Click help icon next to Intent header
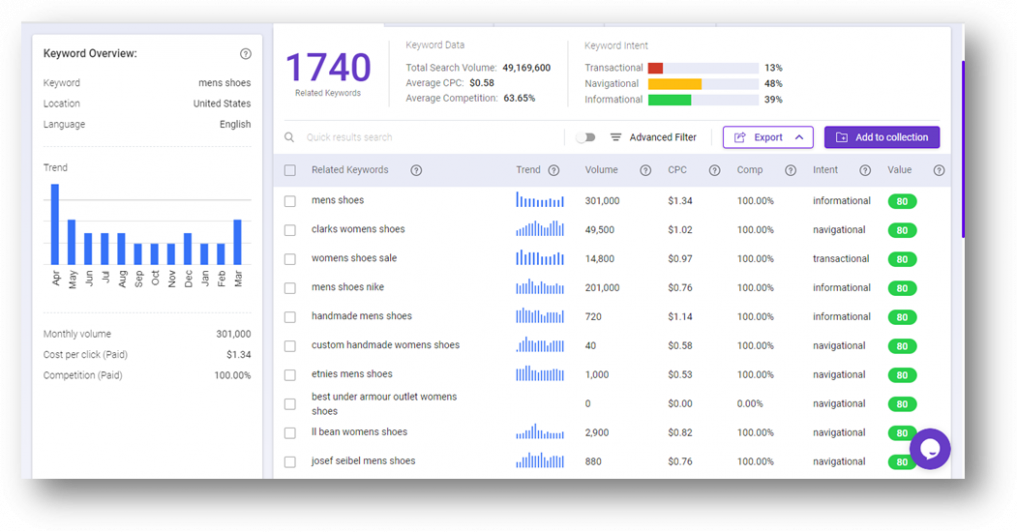 865,171
